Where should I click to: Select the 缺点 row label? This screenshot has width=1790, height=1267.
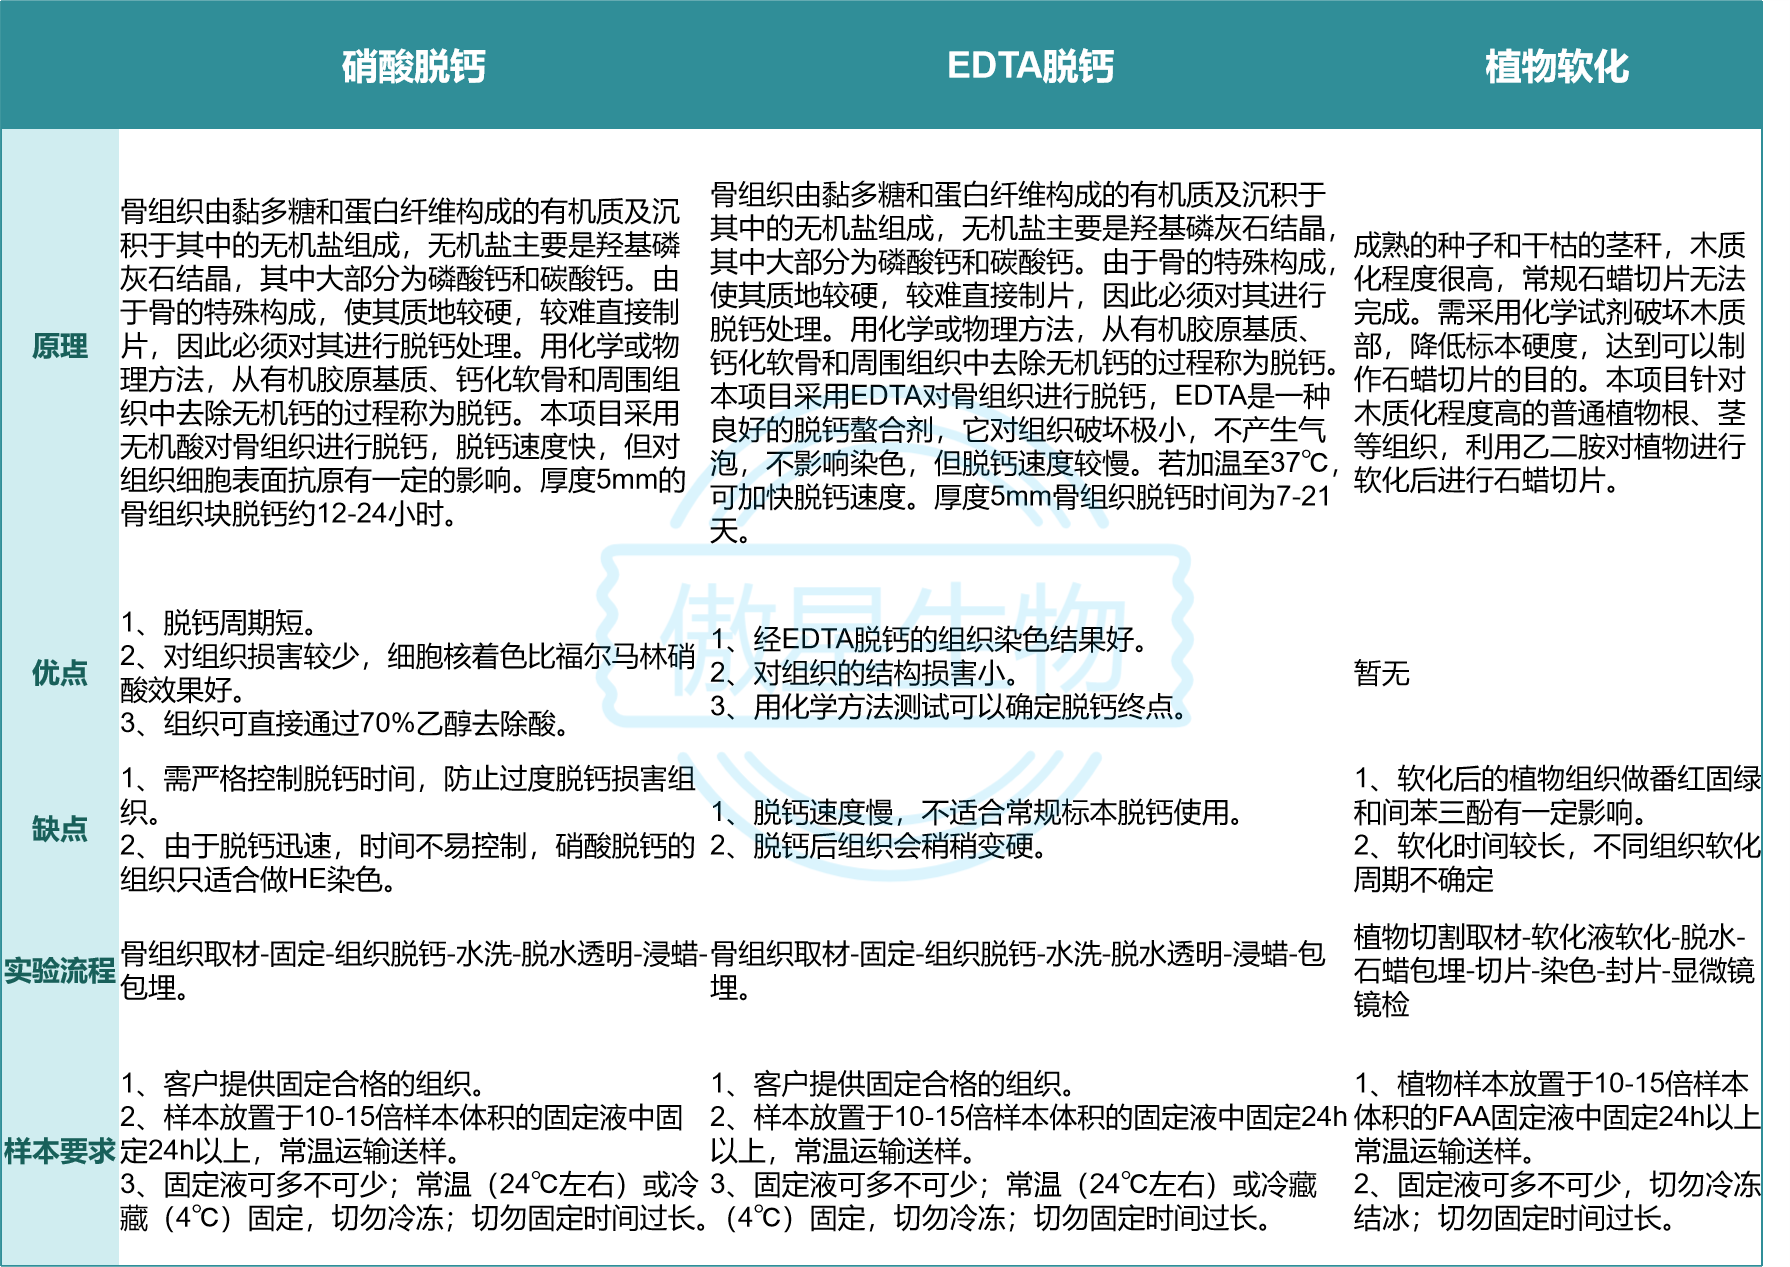point(59,828)
